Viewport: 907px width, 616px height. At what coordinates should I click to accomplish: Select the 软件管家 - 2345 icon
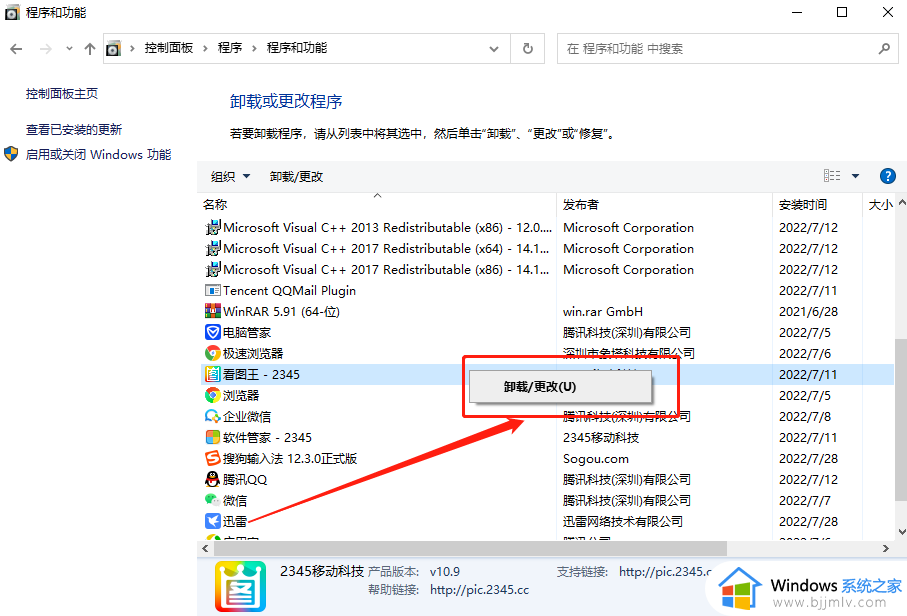213,437
